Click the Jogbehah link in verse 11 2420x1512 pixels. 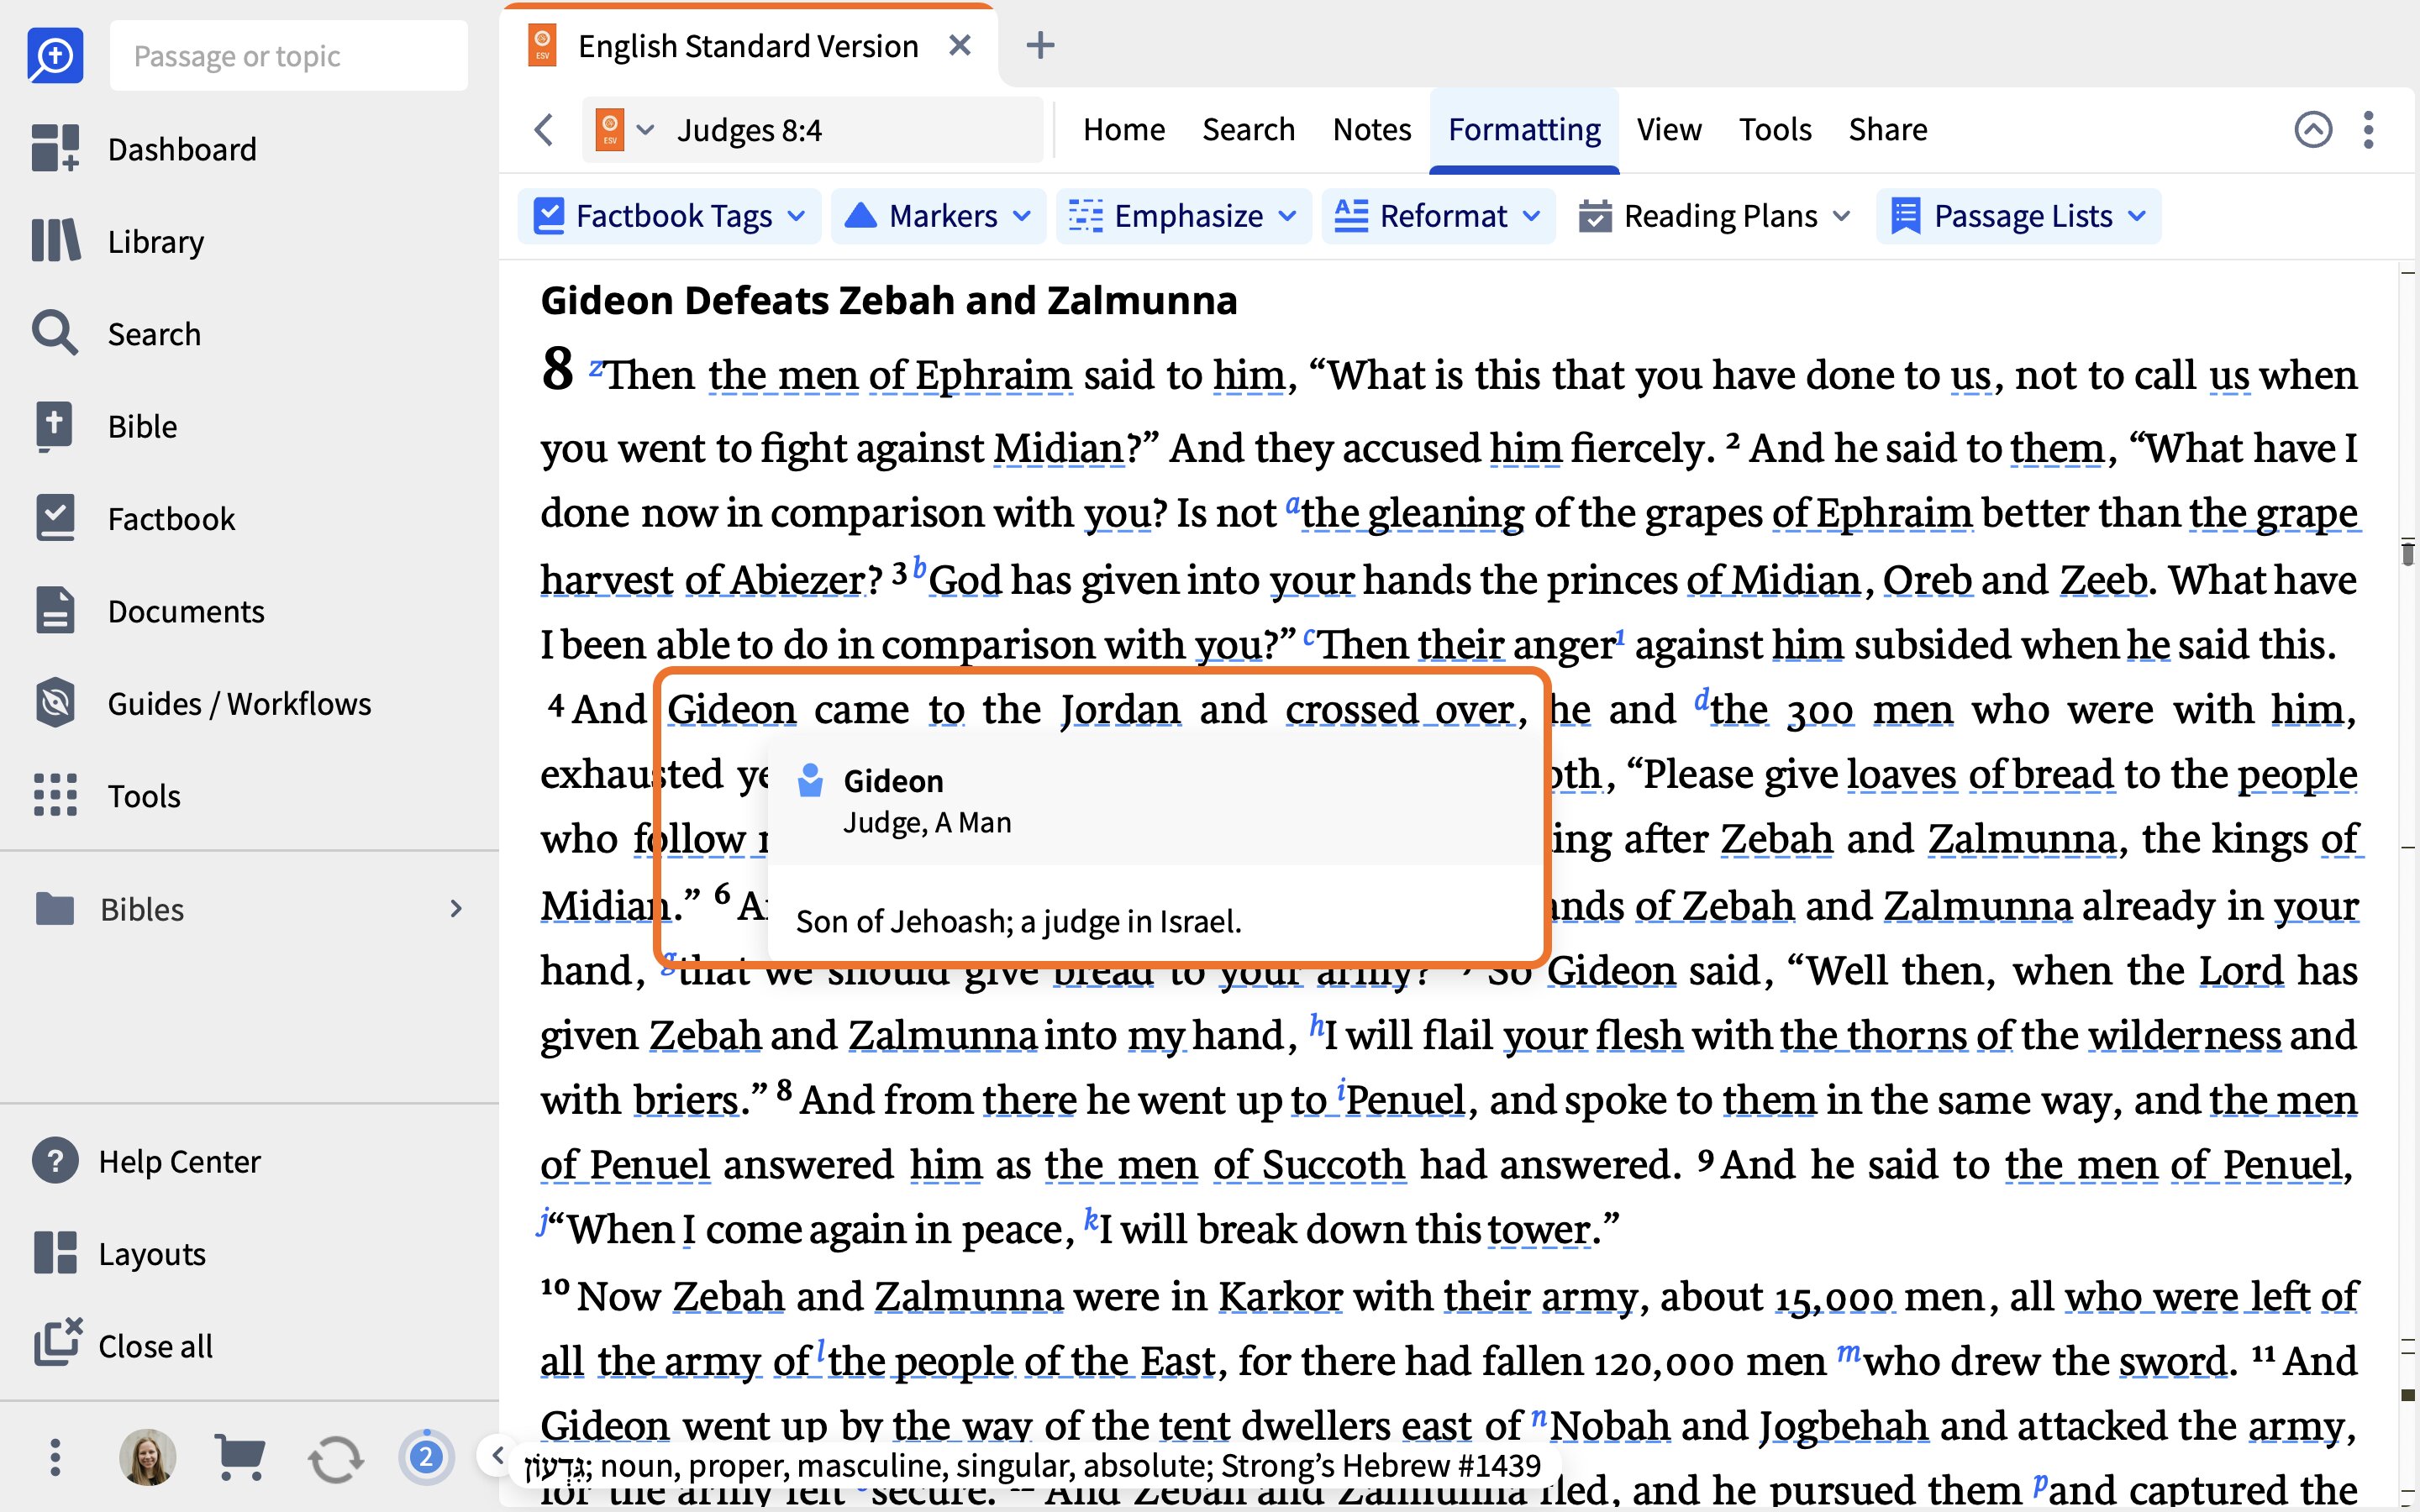click(x=1843, y=1426)
